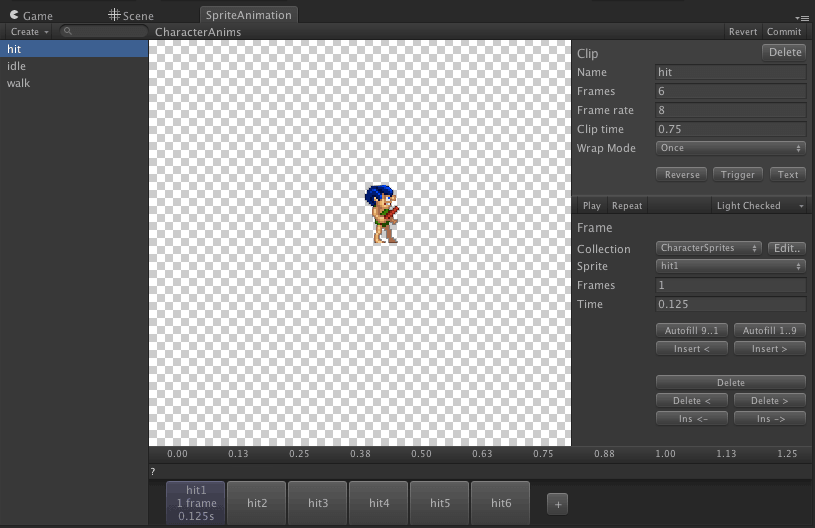Select the hit6 frame in timeline

tap(501, 503)
